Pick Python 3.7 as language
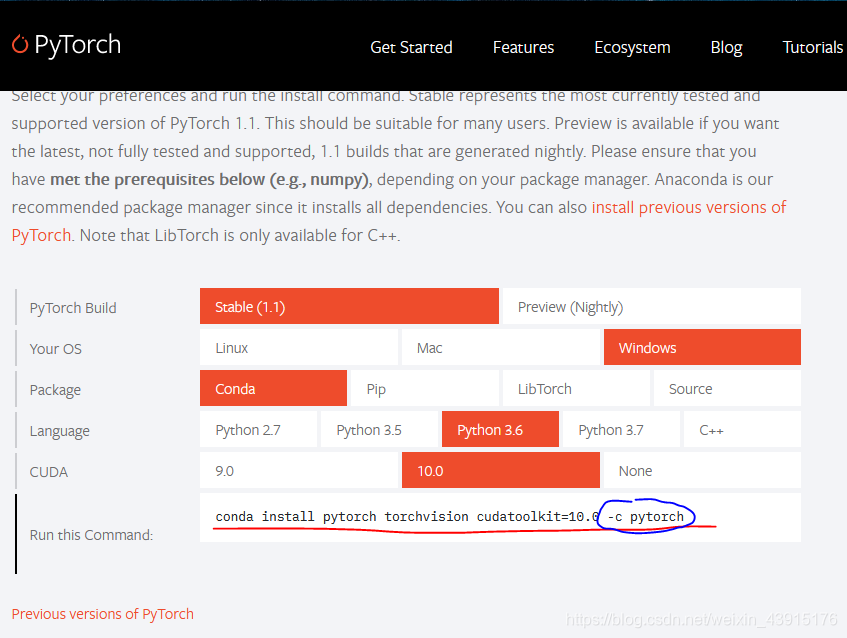The width and height of the screenshot is (847, 638). (x=621, y=429)
